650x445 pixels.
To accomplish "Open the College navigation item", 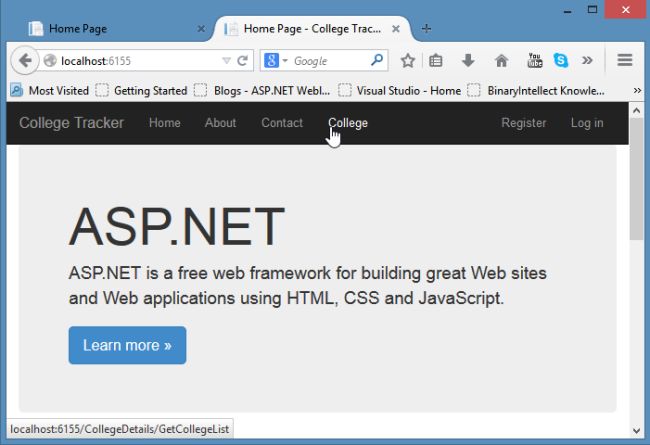I will (348, 123).
